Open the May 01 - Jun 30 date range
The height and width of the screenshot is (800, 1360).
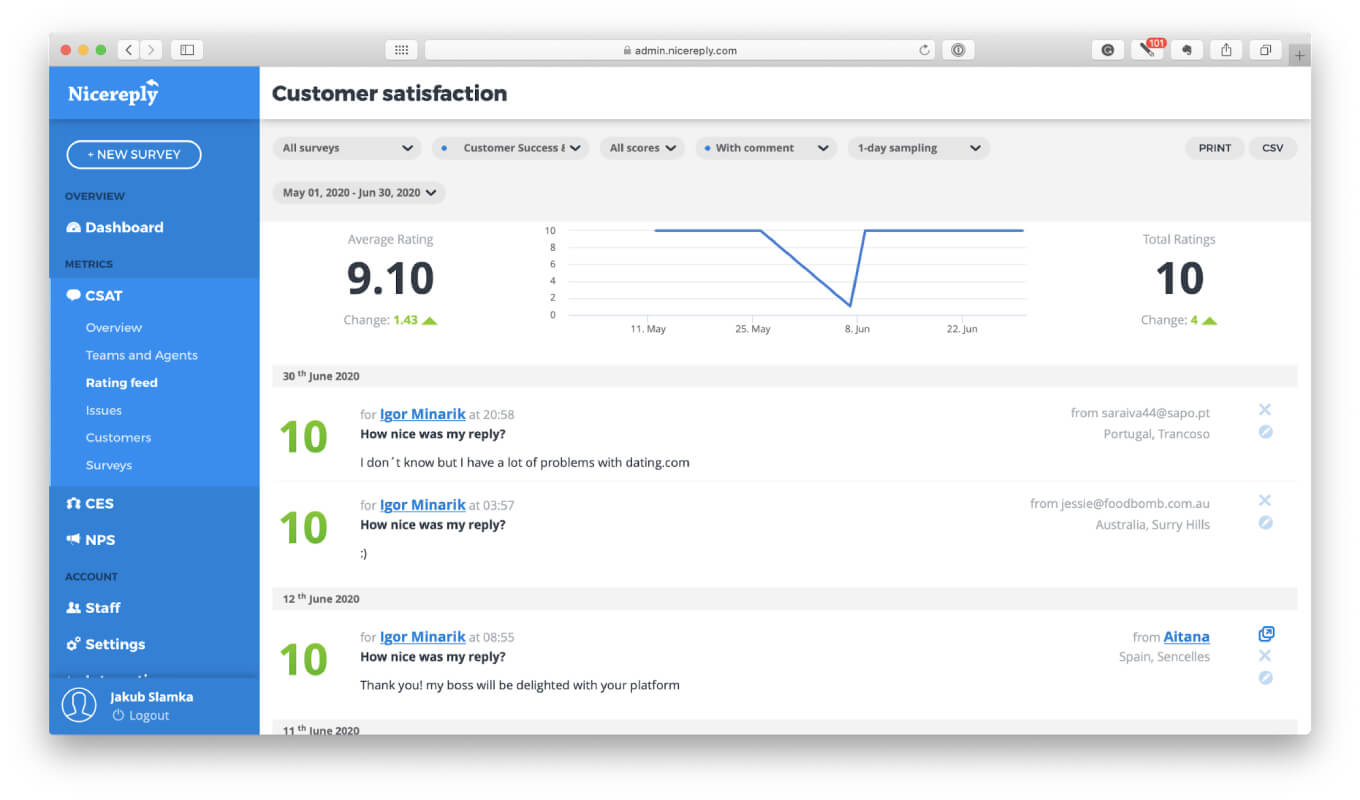359,193
